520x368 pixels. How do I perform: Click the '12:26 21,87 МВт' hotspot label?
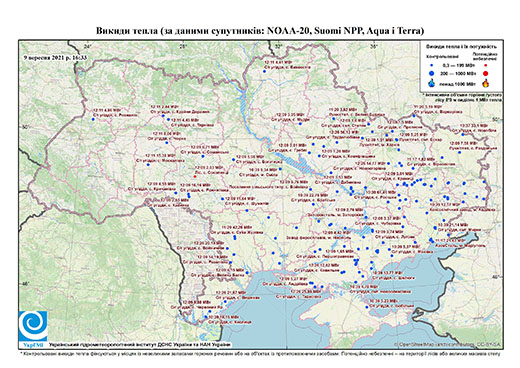(x=231, y=292)
